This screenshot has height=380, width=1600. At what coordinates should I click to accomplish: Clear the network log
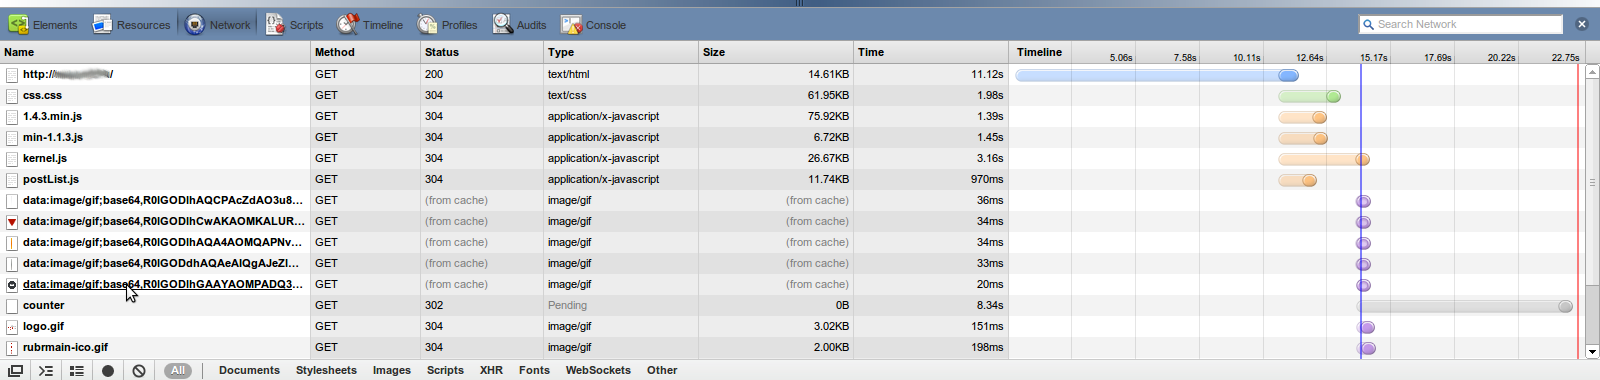coord(139,370)
